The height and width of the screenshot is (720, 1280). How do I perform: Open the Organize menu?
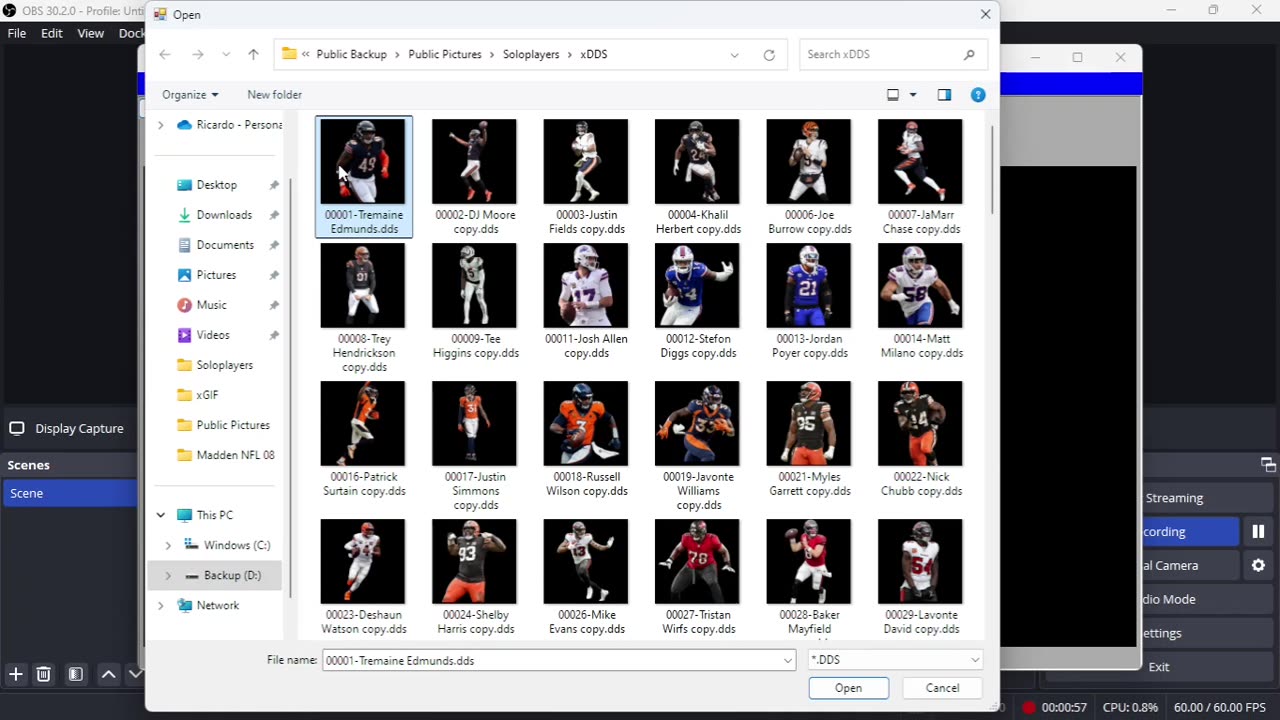click(190, 95)
